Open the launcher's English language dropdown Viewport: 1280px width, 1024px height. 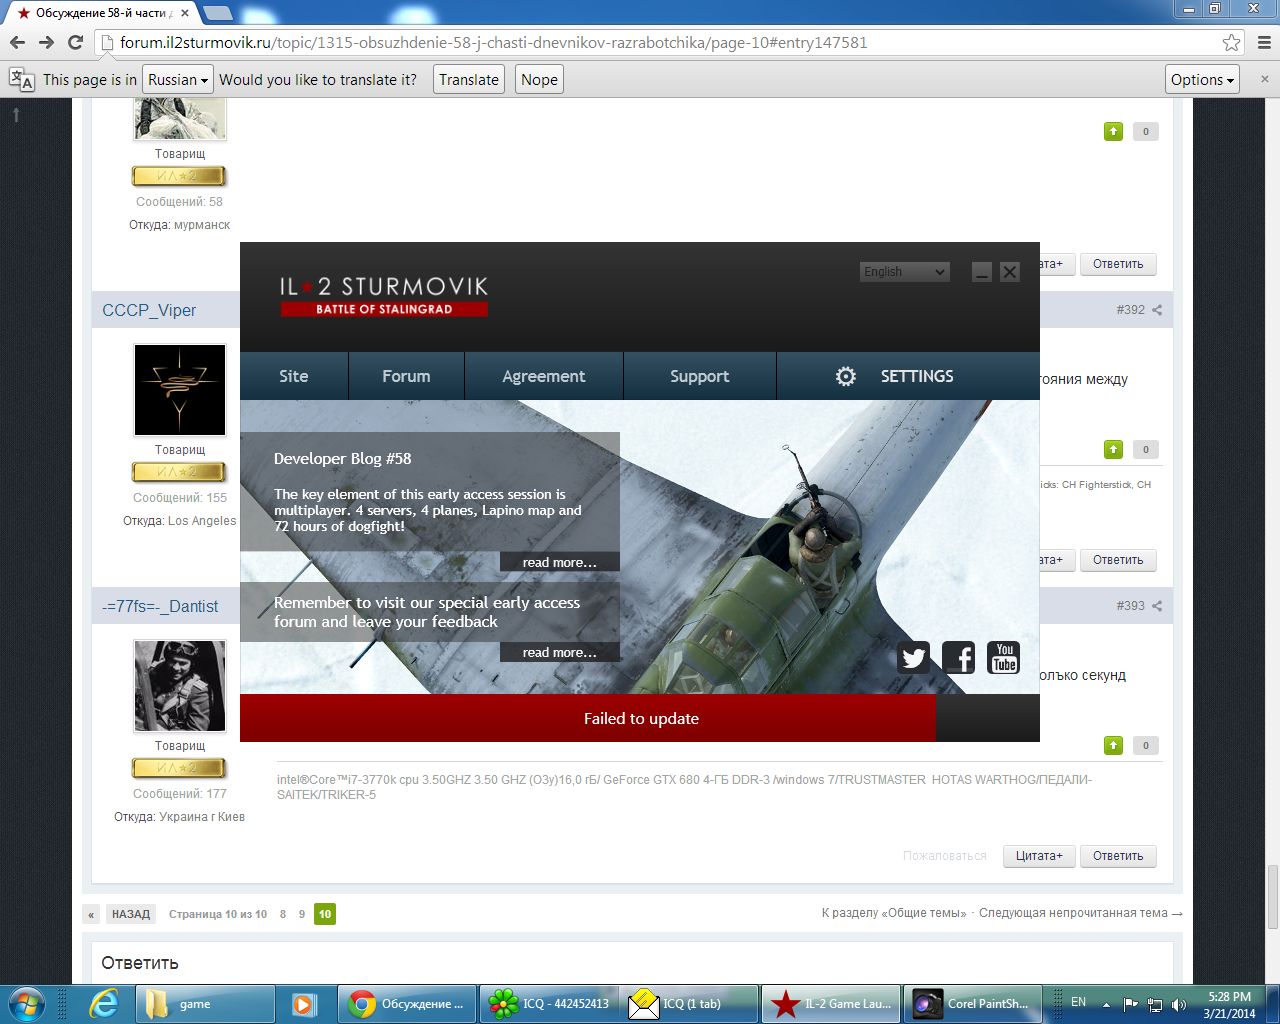coord(904,271)
